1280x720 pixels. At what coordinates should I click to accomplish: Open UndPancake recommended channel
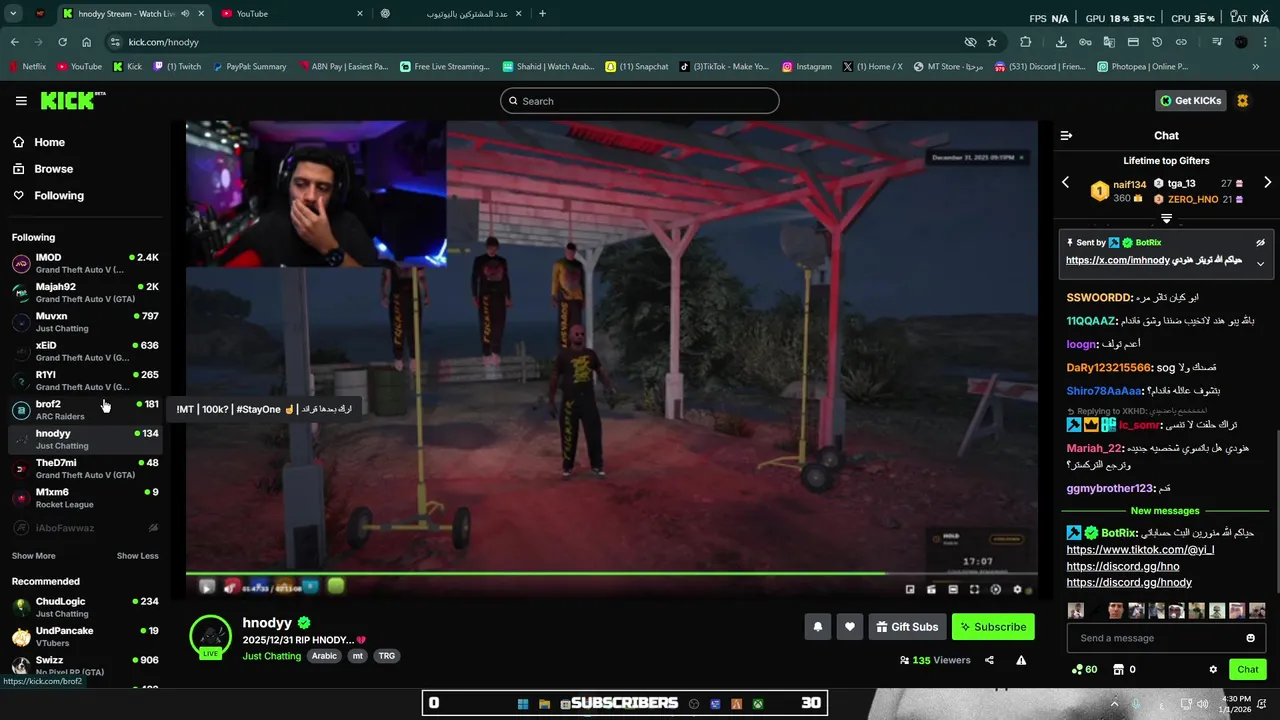point(85,636)
